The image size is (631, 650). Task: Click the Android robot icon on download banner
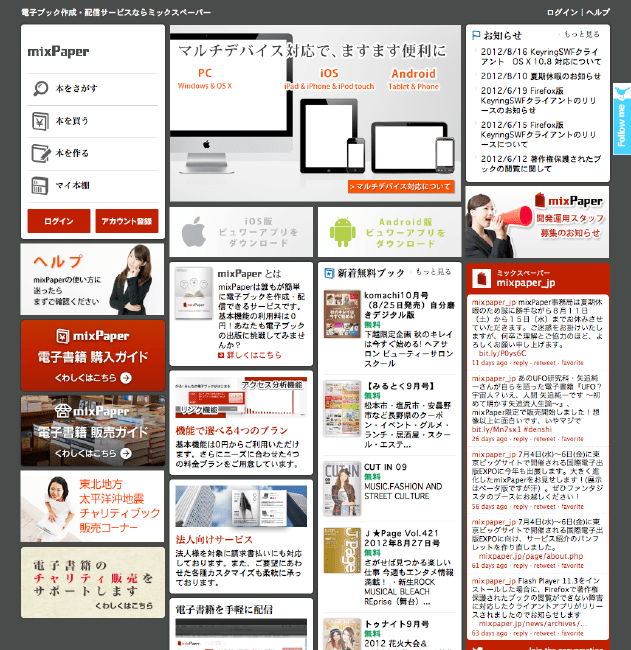(x=342, y=232)
